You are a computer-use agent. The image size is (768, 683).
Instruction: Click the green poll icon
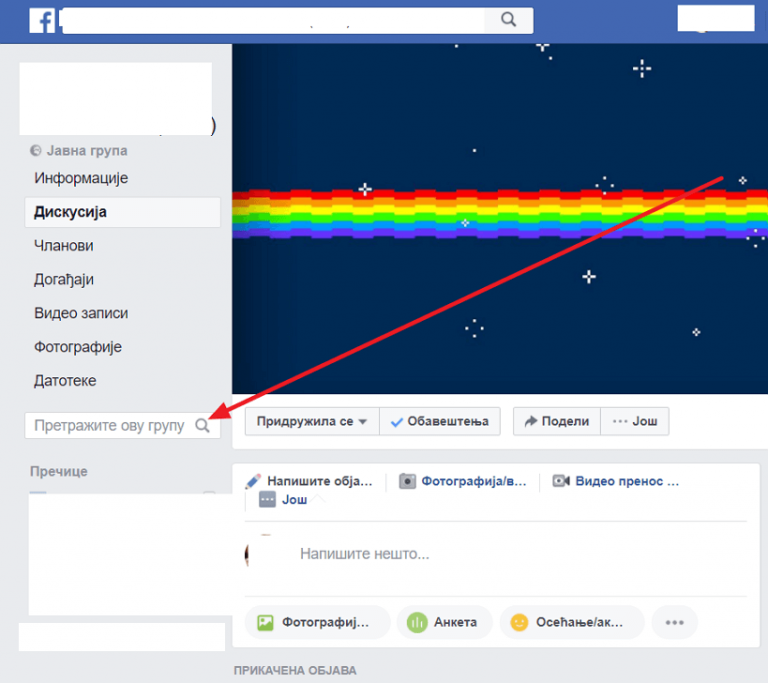[417, 622]
